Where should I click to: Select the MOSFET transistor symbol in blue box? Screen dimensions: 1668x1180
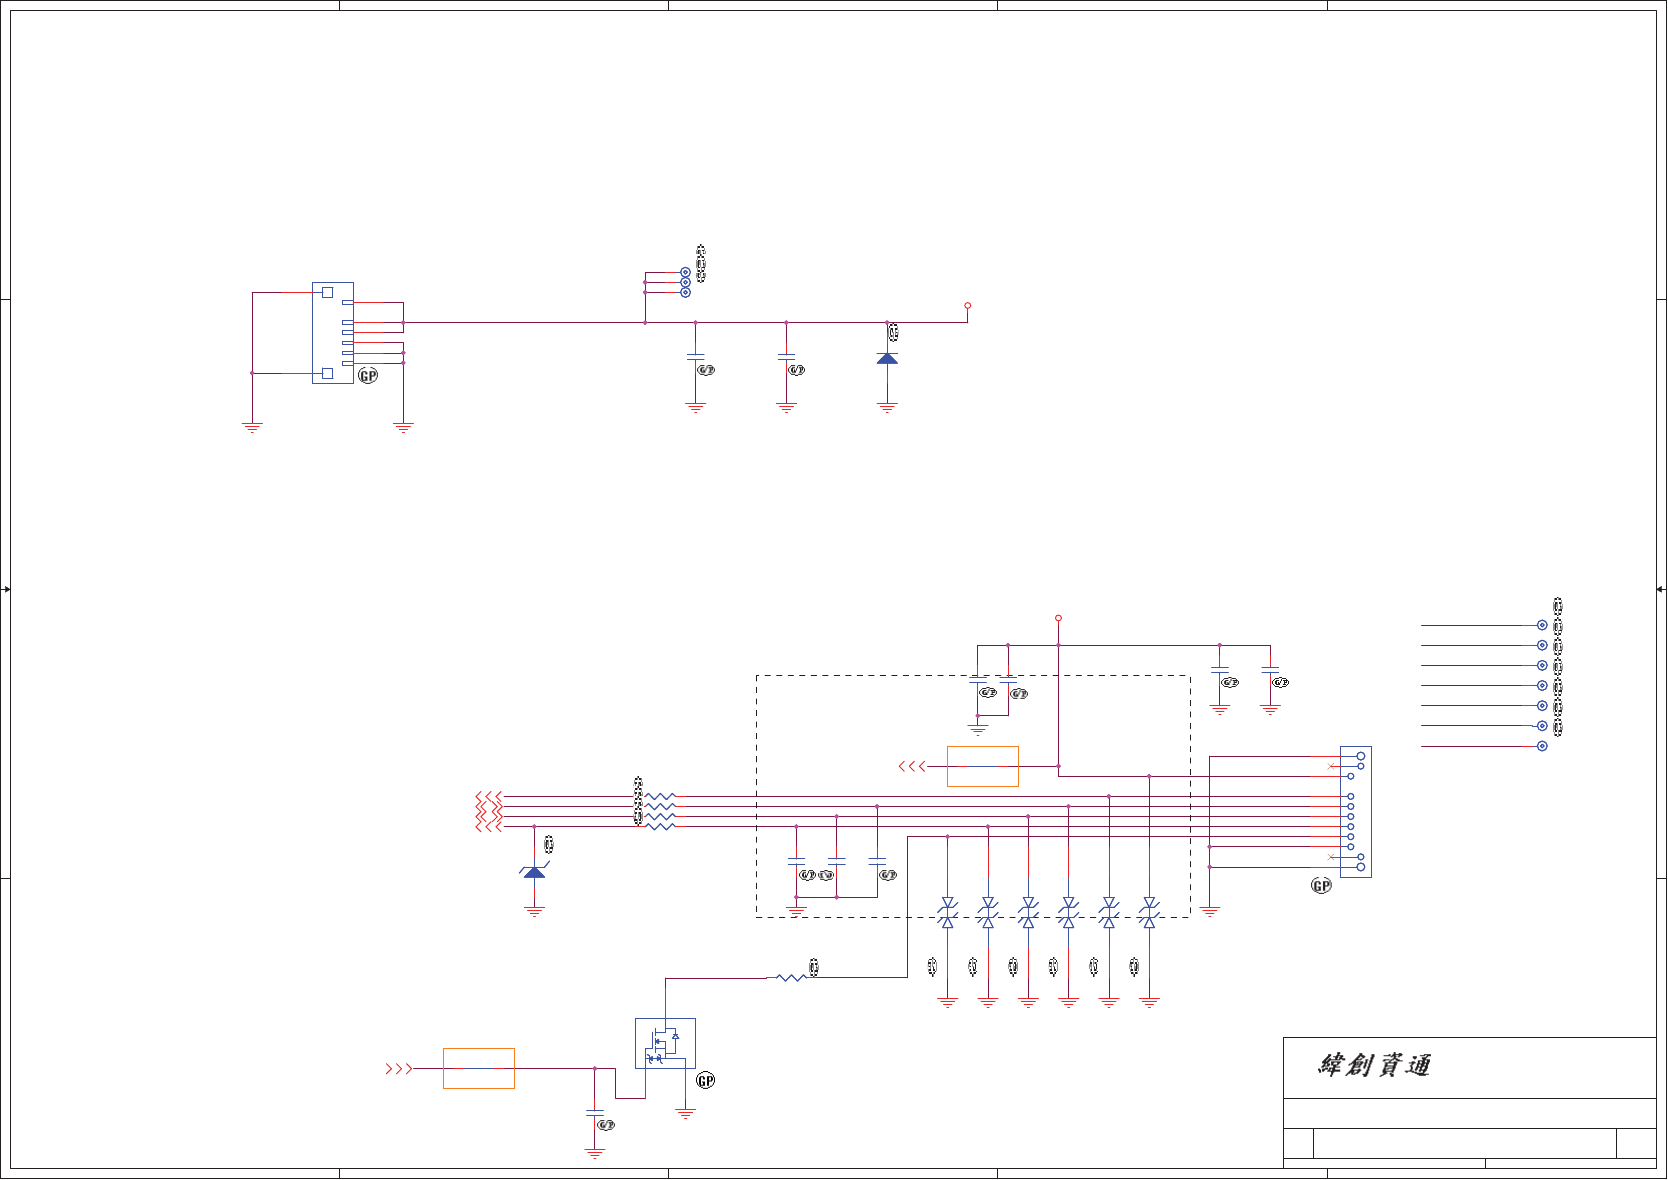coord(665,1043)
